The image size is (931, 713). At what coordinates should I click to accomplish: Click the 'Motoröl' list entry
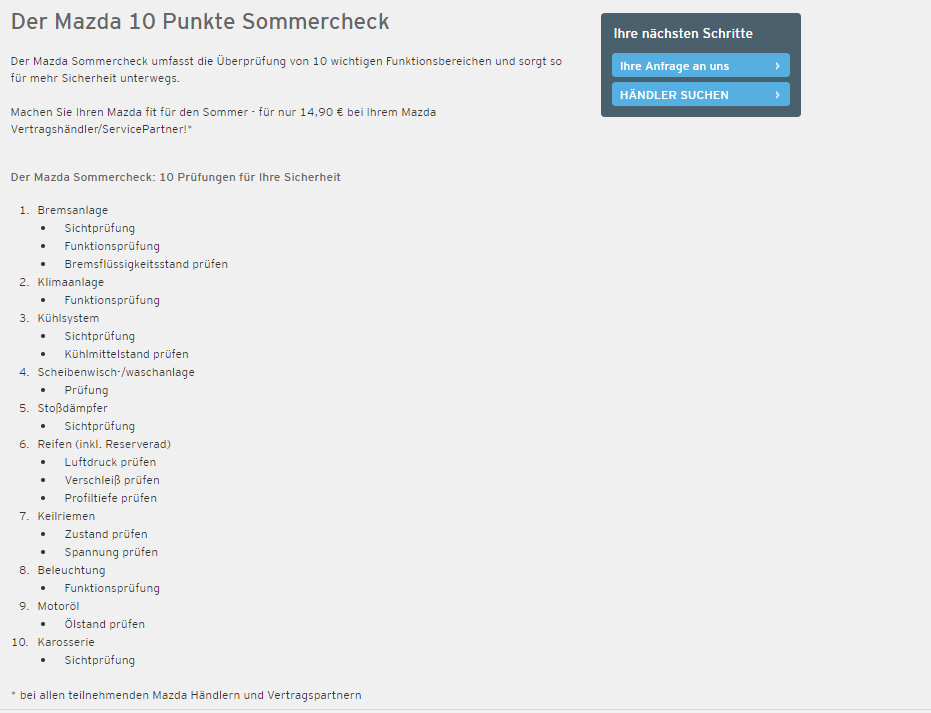pos(58,606)
